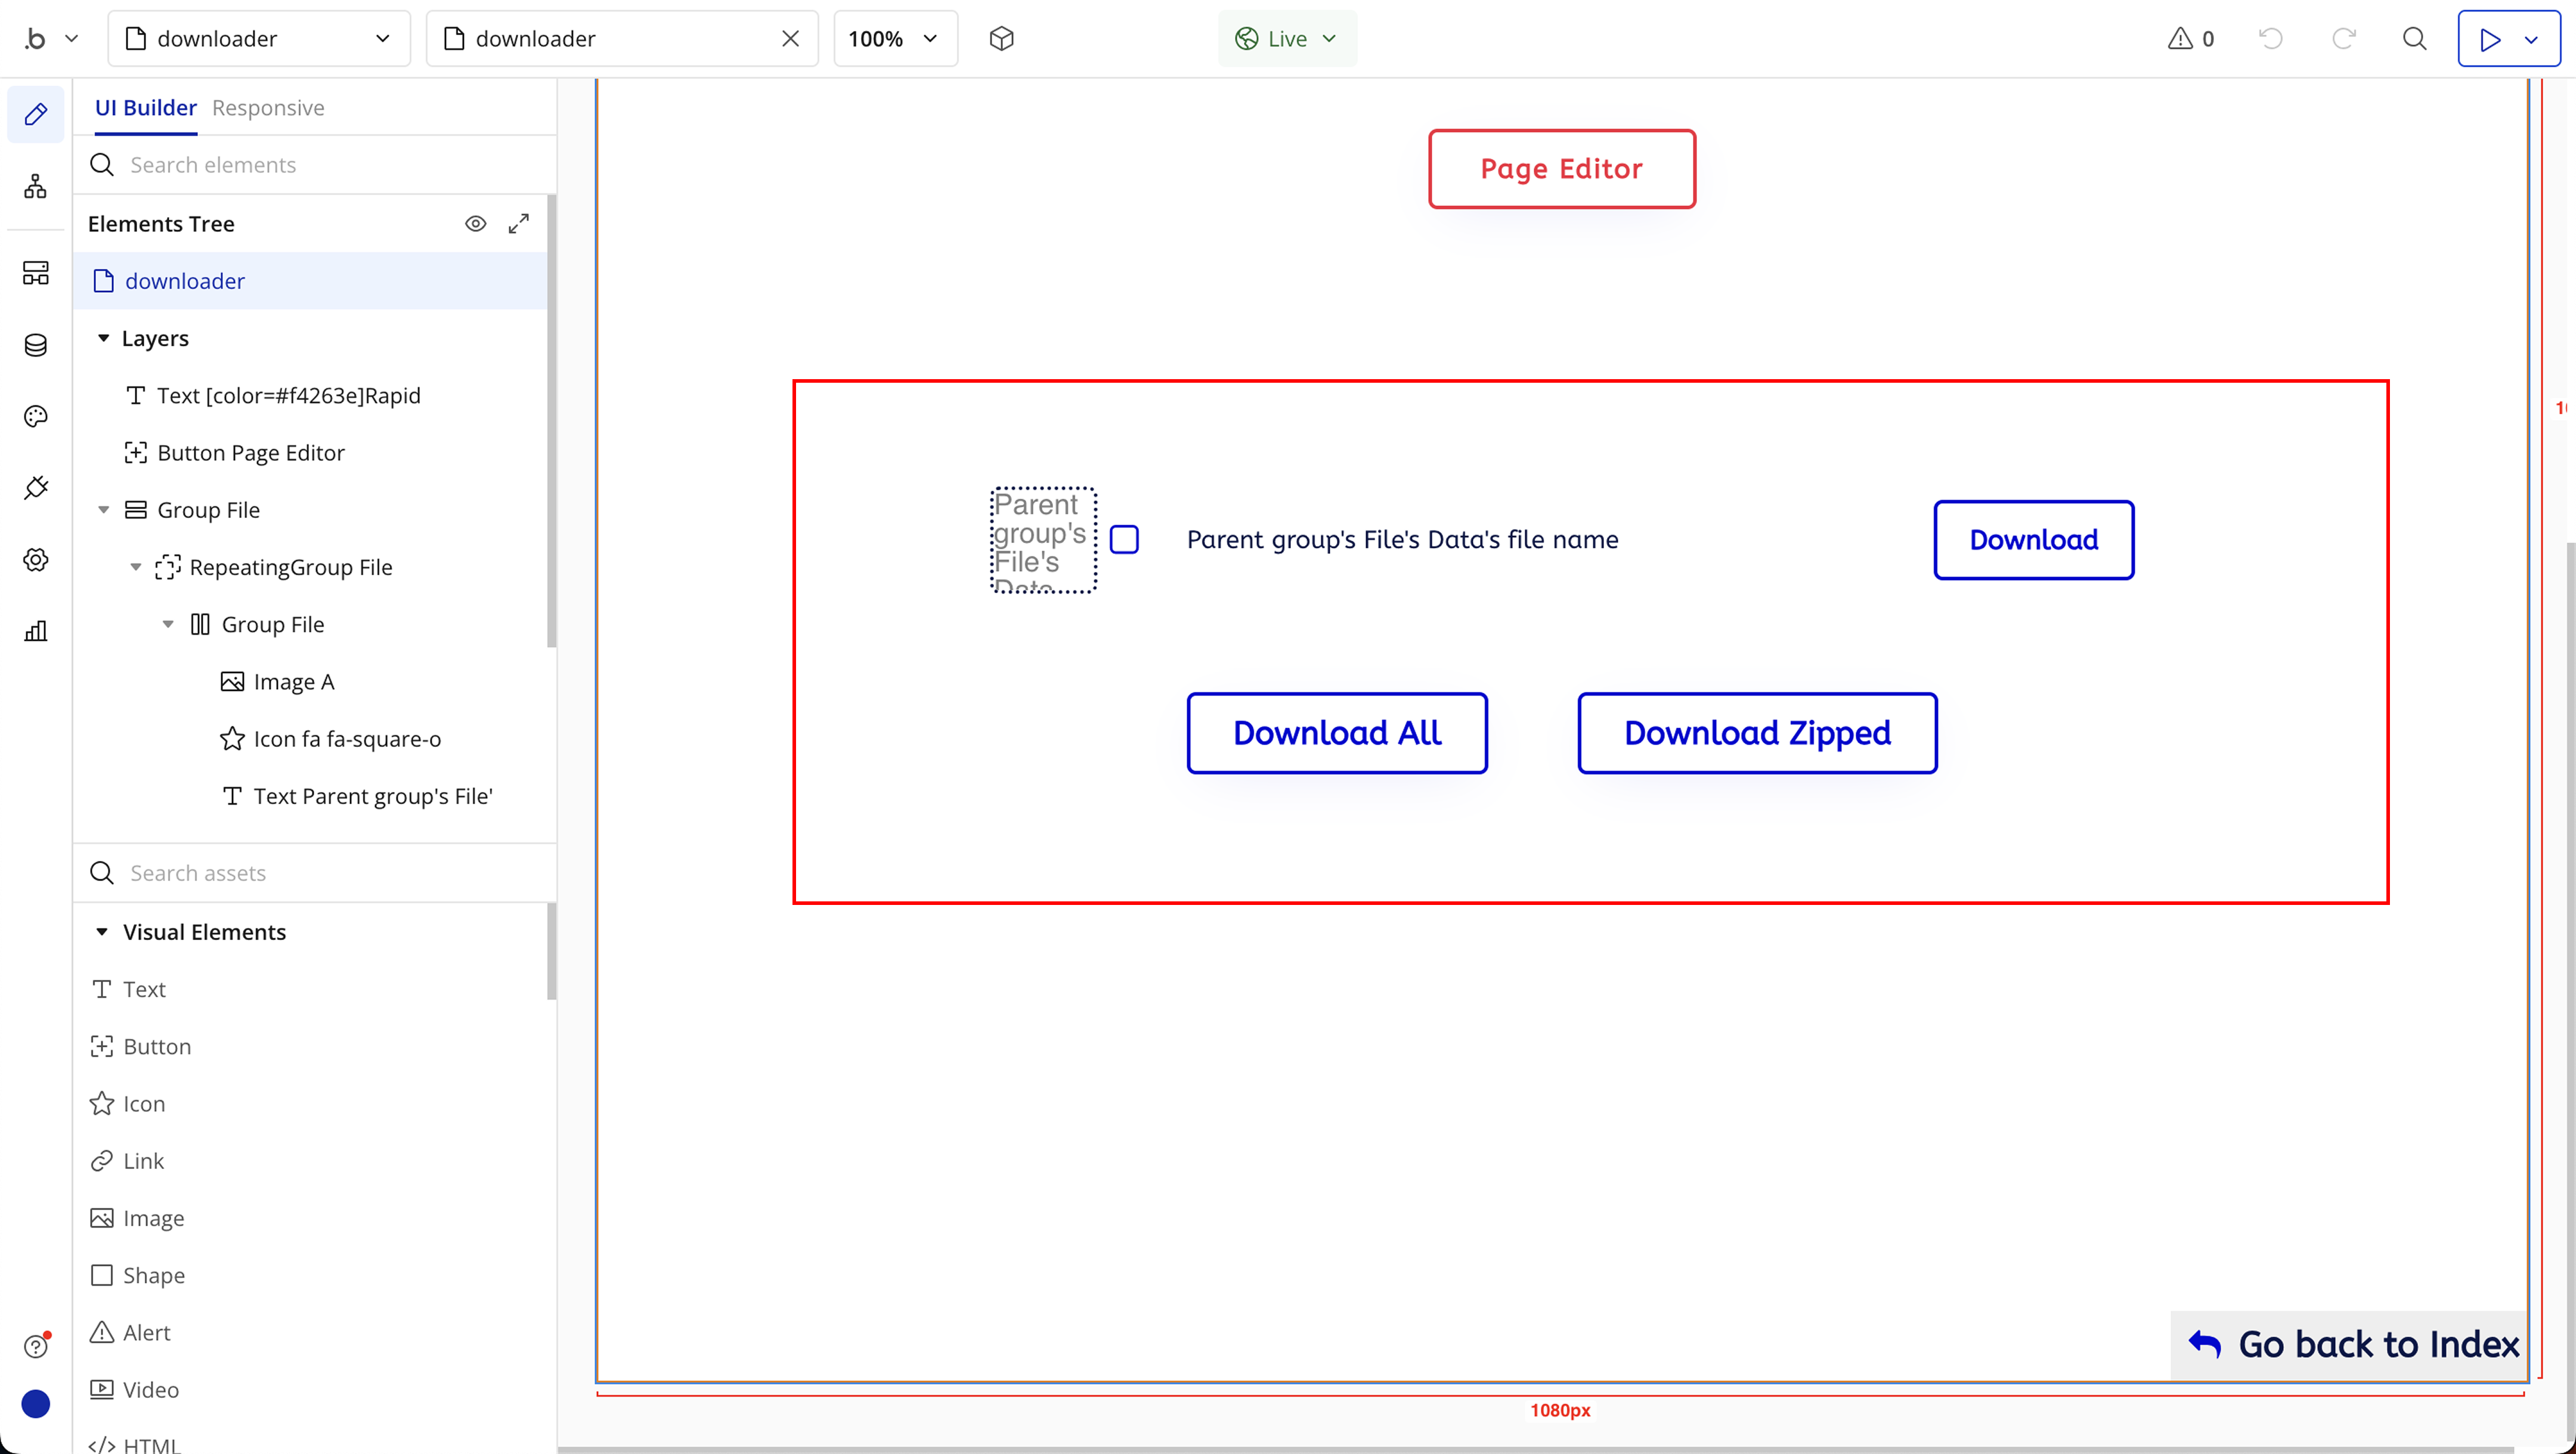The width and height of the screenshot is (2576, 1454).
Task: Click the Download Zipped button
Action: tap(1756, 733)
